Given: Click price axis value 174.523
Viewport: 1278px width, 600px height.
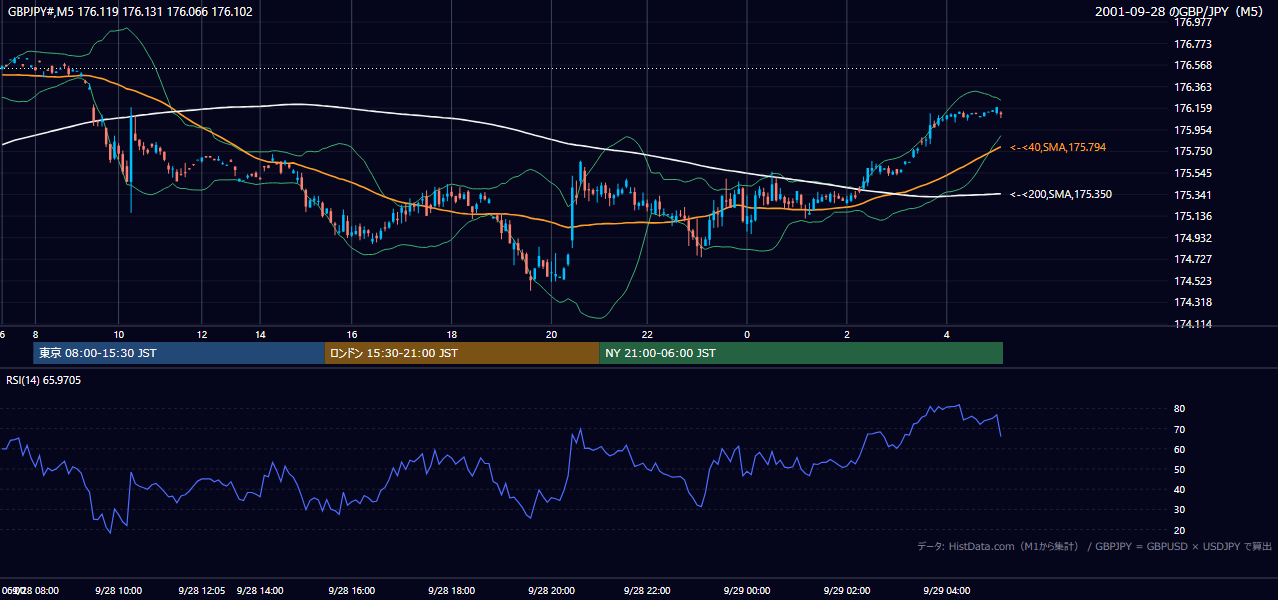Looking at the screenshot, I should 1194,281.
